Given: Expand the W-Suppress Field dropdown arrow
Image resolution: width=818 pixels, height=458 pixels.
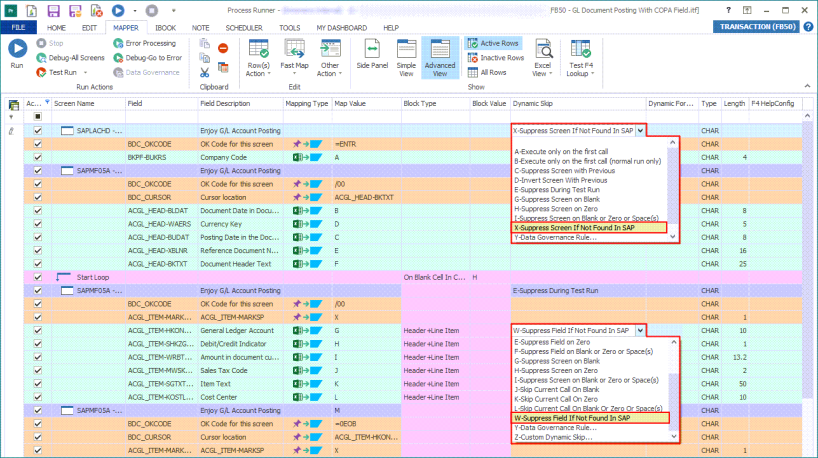Looking at the screenshot, I should click(640, 331).
